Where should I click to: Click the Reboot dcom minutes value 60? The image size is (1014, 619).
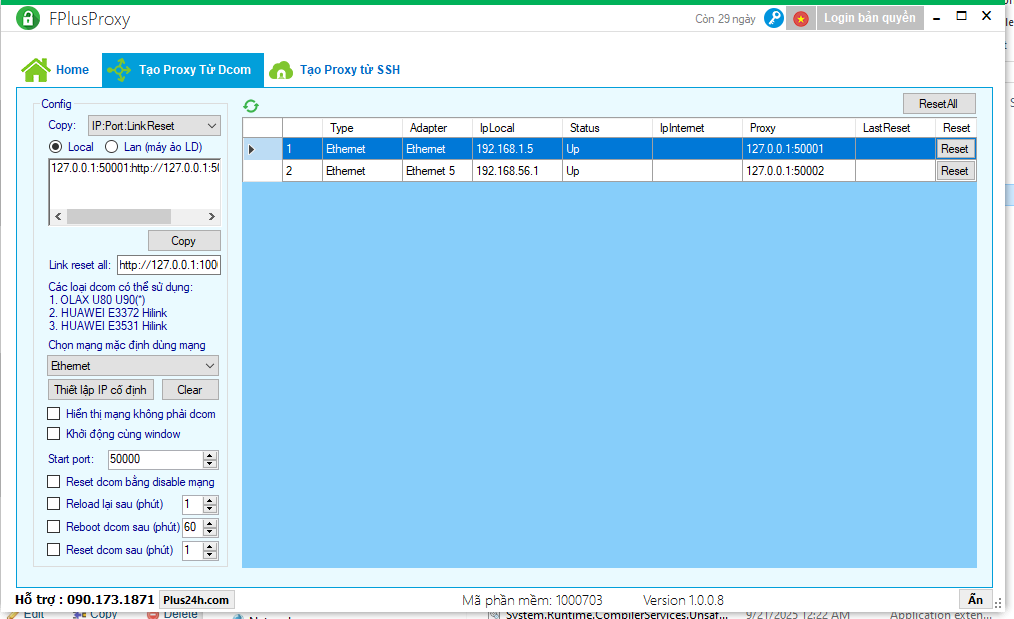pyautogui.click(x=193, y=527)
